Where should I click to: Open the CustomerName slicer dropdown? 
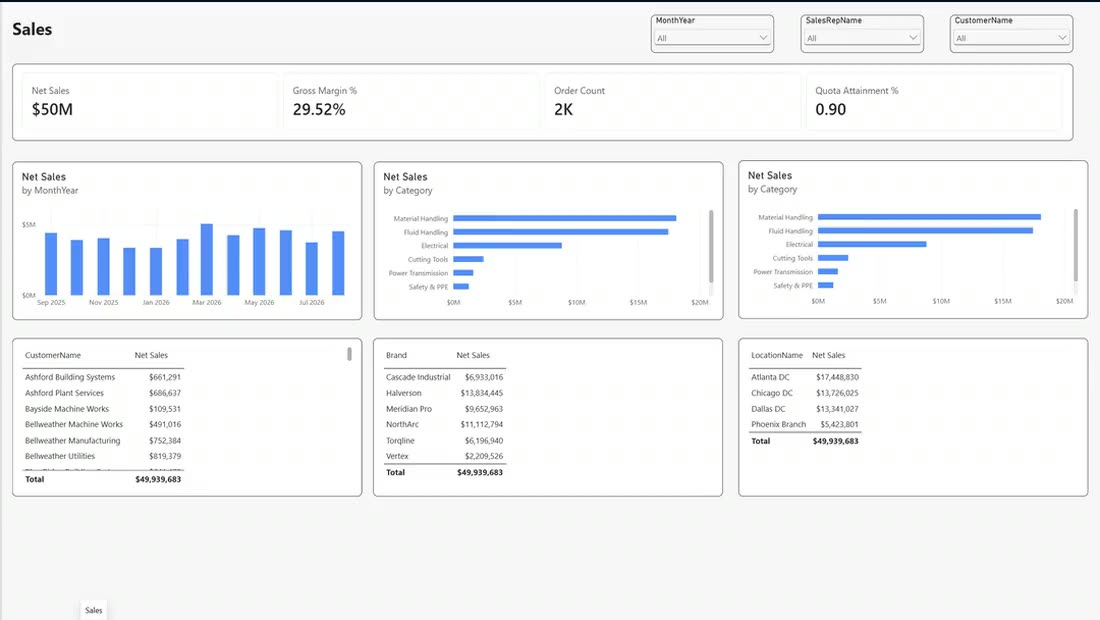click(x=1012, y=38)
